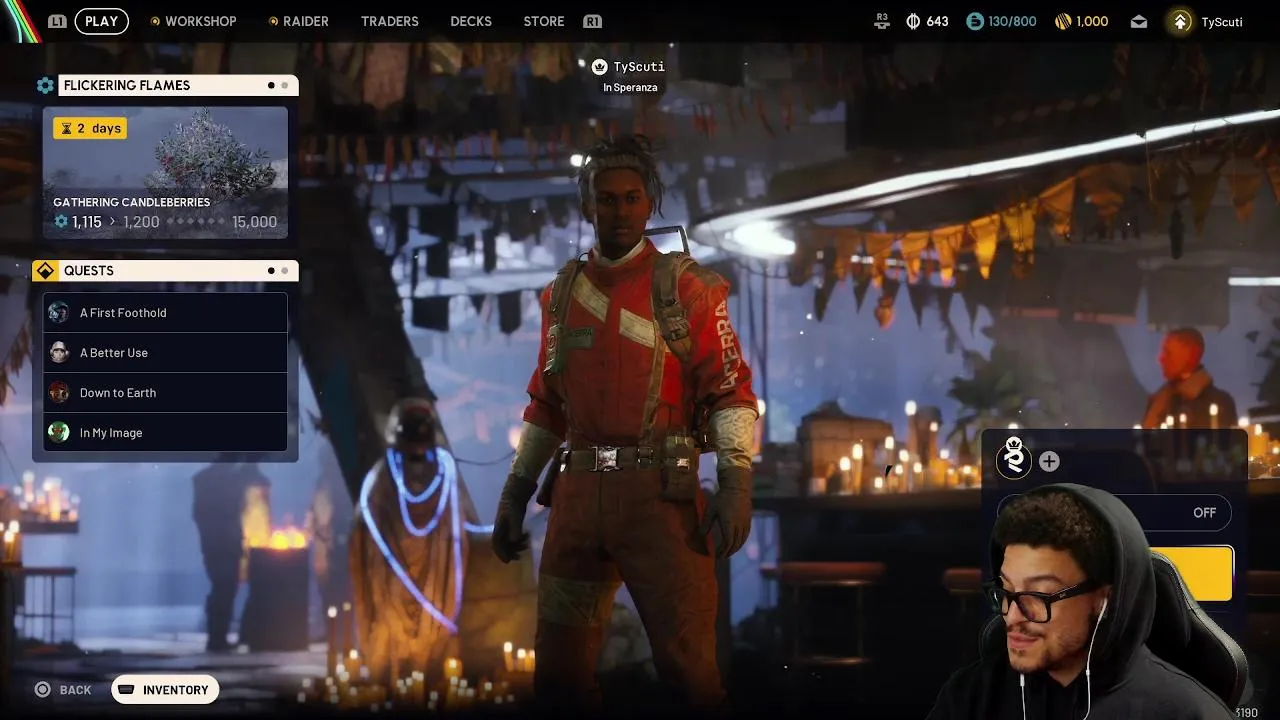Screen dimensions: 1280x720
Task: Click the 643 coin balance
Action: pyautogui.click(x=937, y=21)
